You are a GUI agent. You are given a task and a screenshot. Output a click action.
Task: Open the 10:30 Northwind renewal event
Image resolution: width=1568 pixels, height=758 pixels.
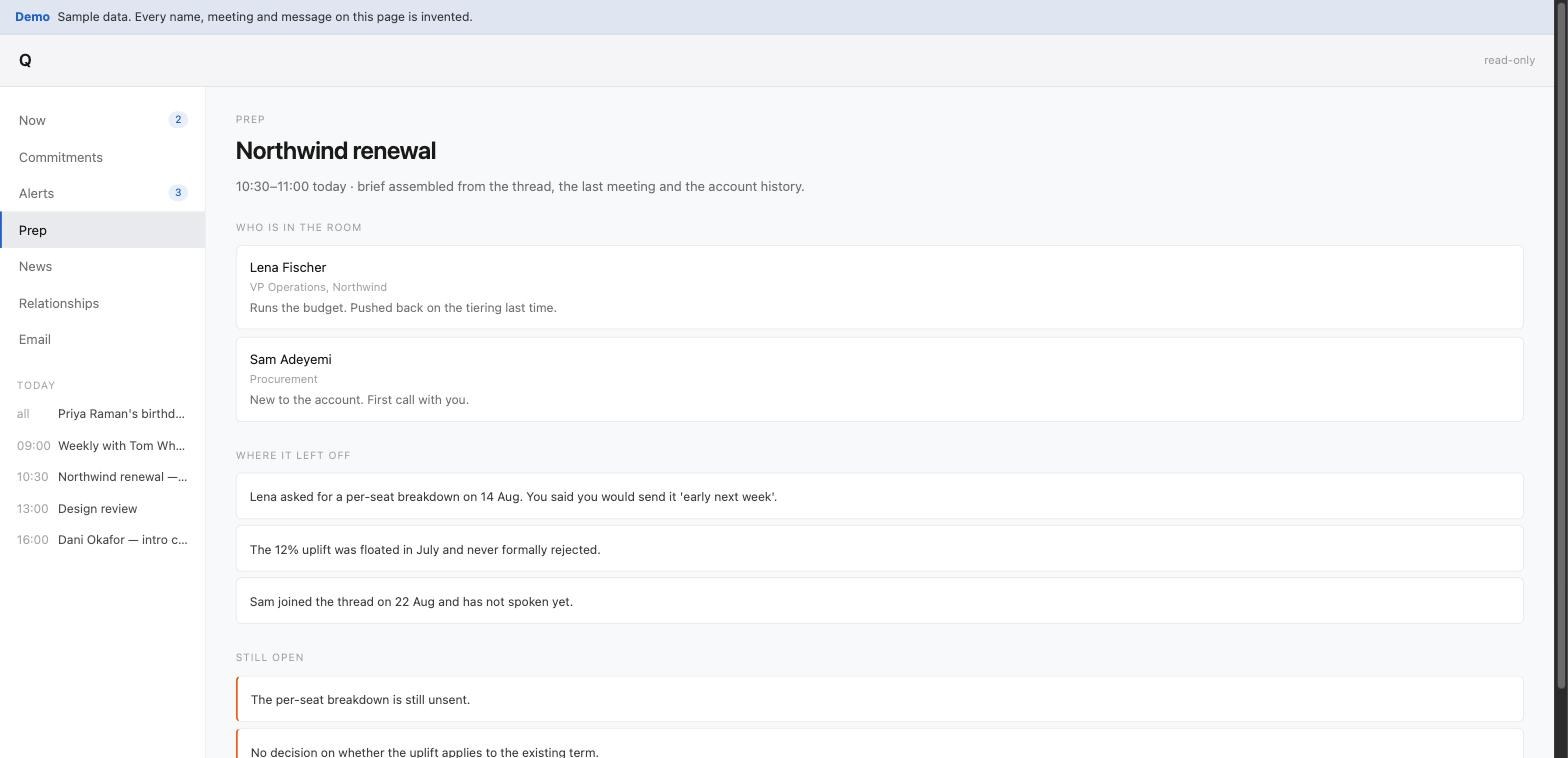click(102, 477)
